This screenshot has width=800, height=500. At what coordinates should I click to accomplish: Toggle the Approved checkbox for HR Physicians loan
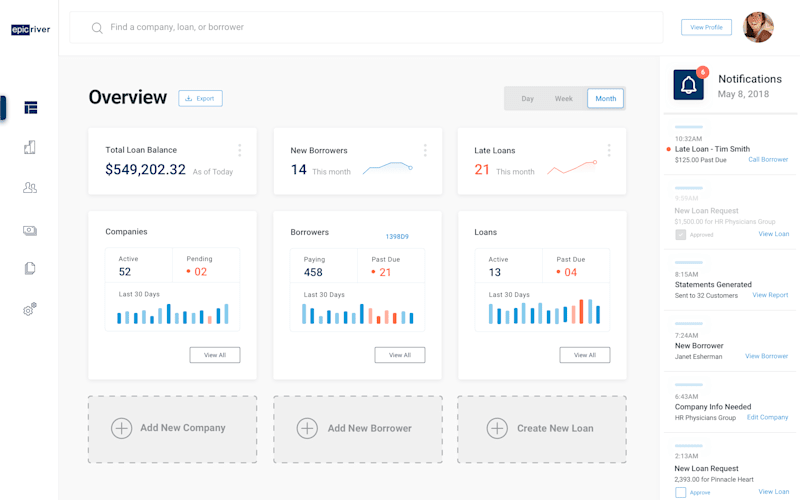coord(681,235)
